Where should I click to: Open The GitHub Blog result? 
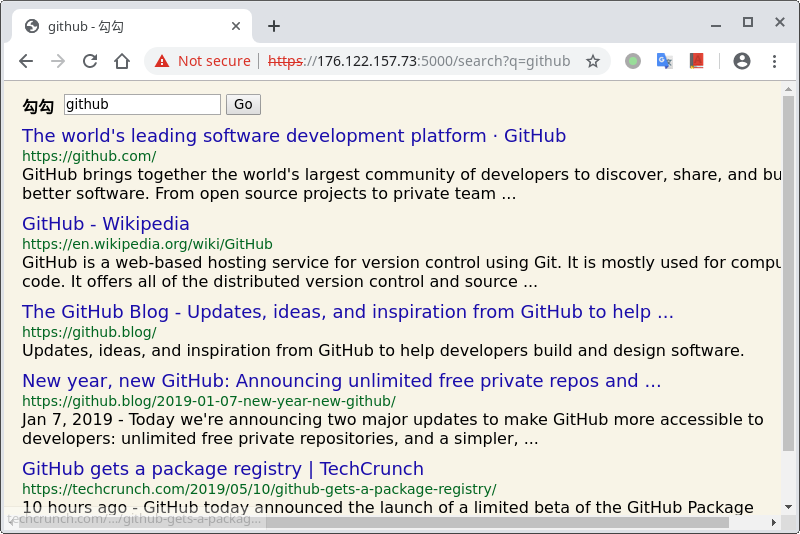tap(347, 312)
